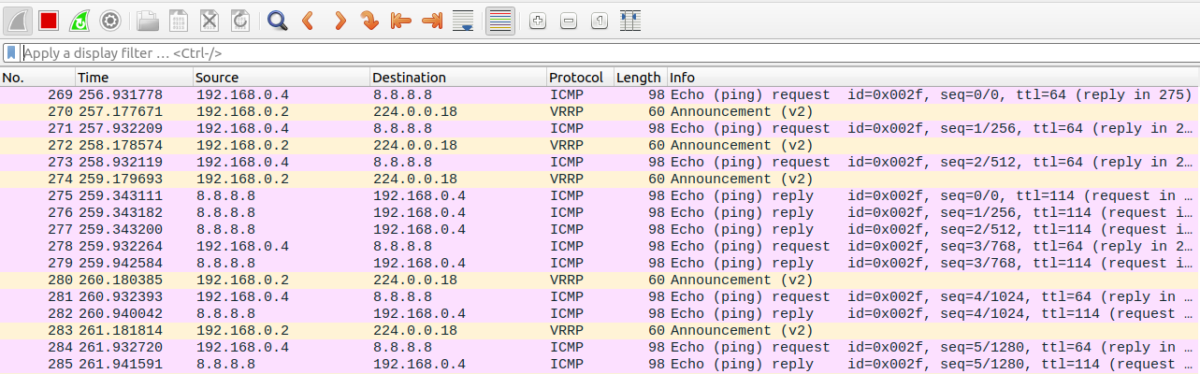The width and height of the screenshot is (1200, 374).
Task: Stop the running capture with red square
Action: (x=49, y=19)
